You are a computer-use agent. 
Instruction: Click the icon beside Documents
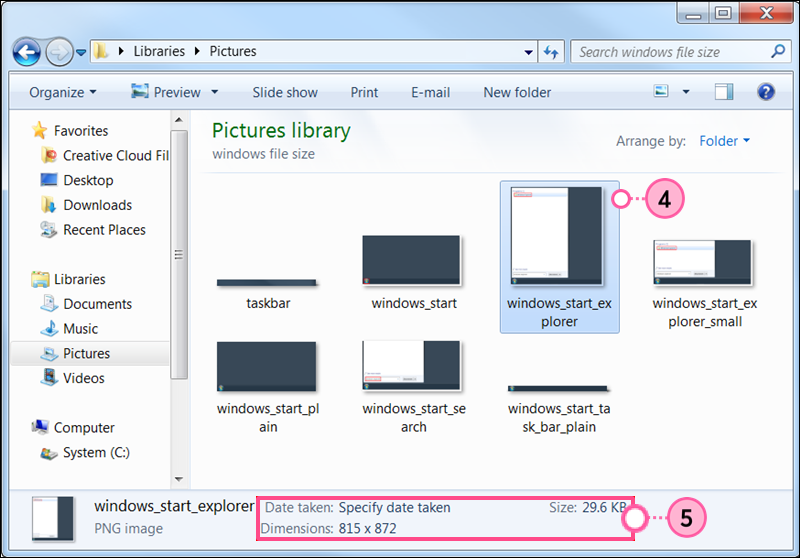[x=49, y=303]
